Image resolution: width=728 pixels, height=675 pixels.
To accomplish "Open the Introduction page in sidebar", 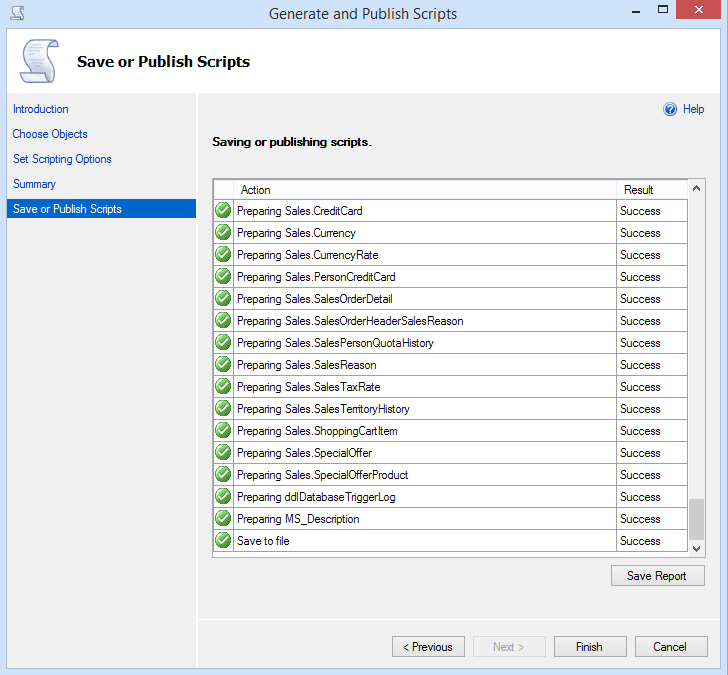I will tap(41, 109).
